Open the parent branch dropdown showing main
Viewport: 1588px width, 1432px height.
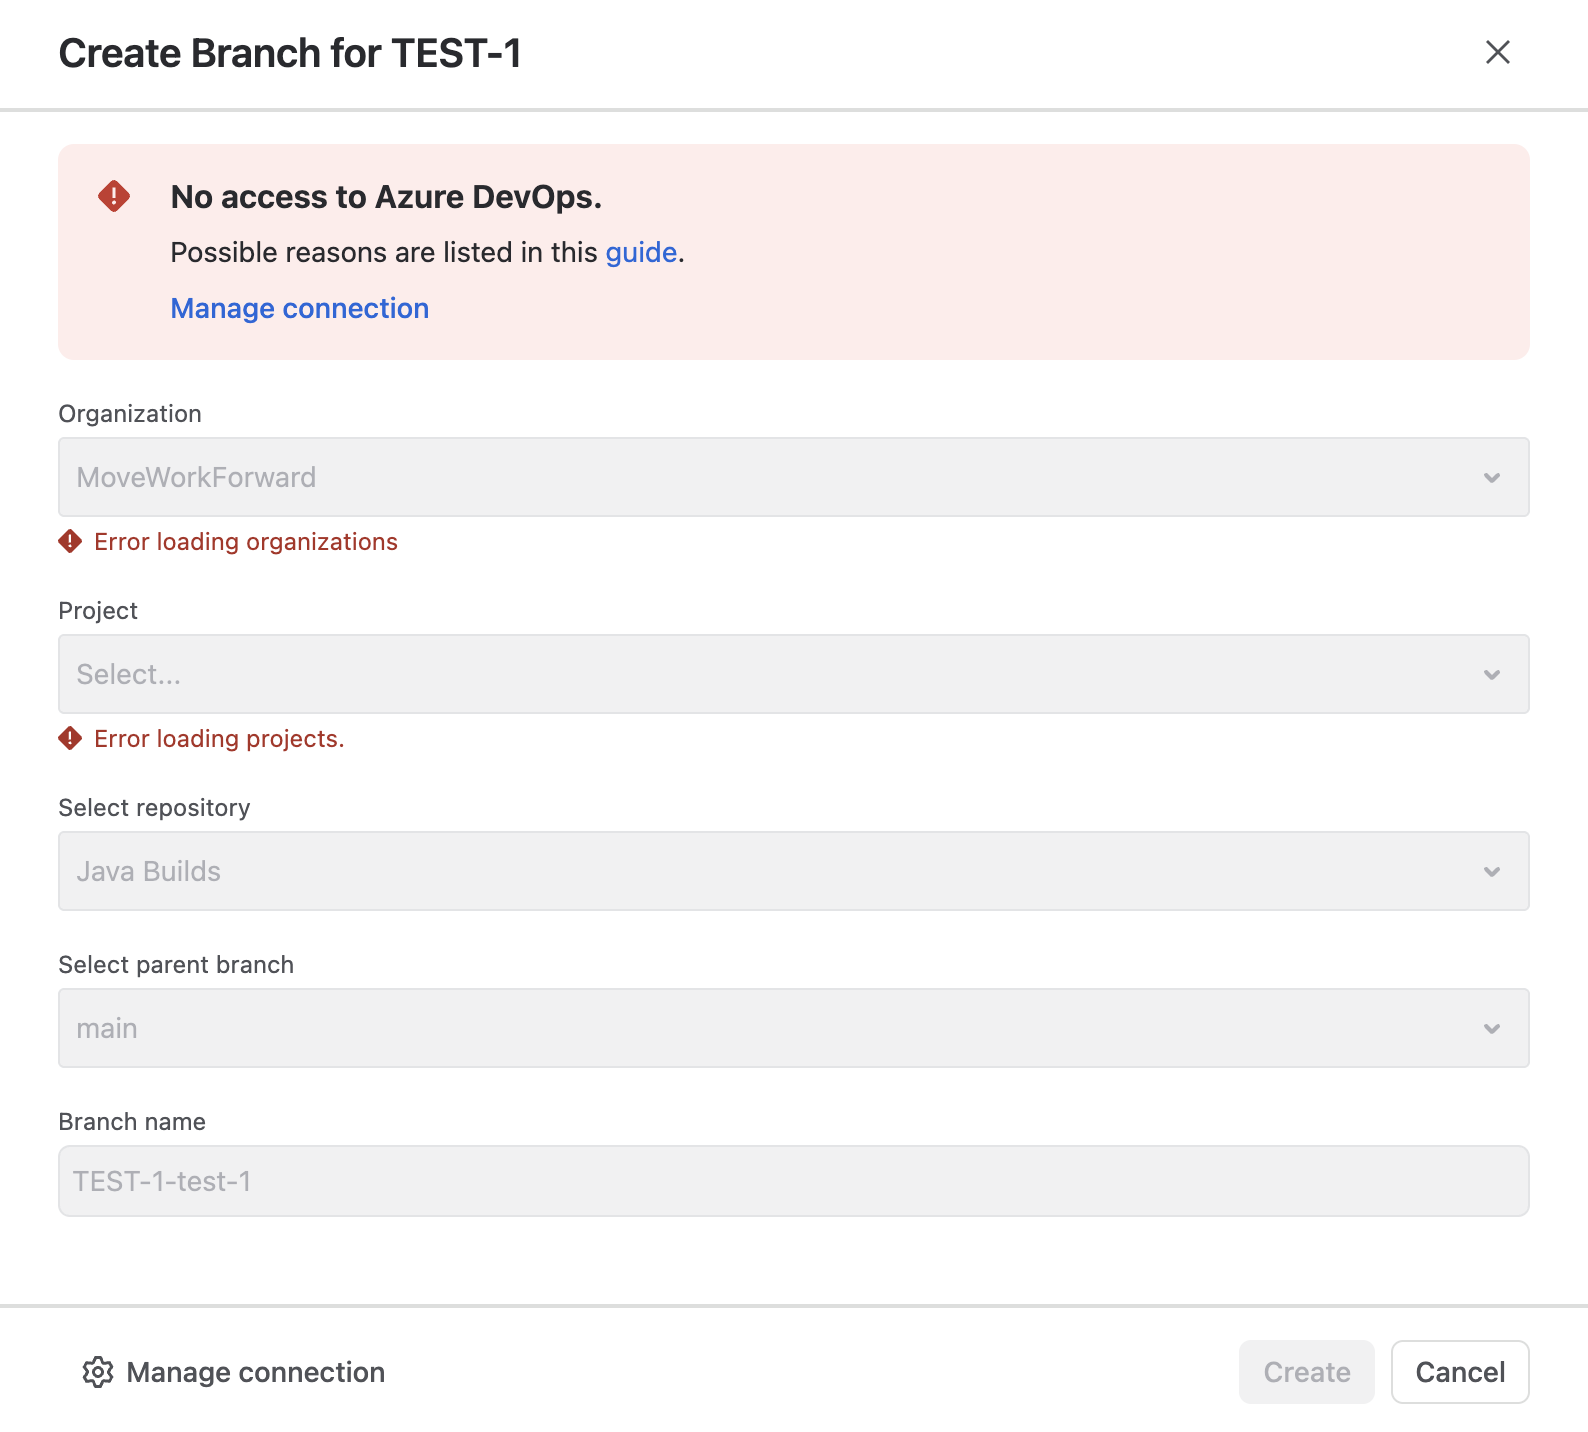coord(794,1028)
